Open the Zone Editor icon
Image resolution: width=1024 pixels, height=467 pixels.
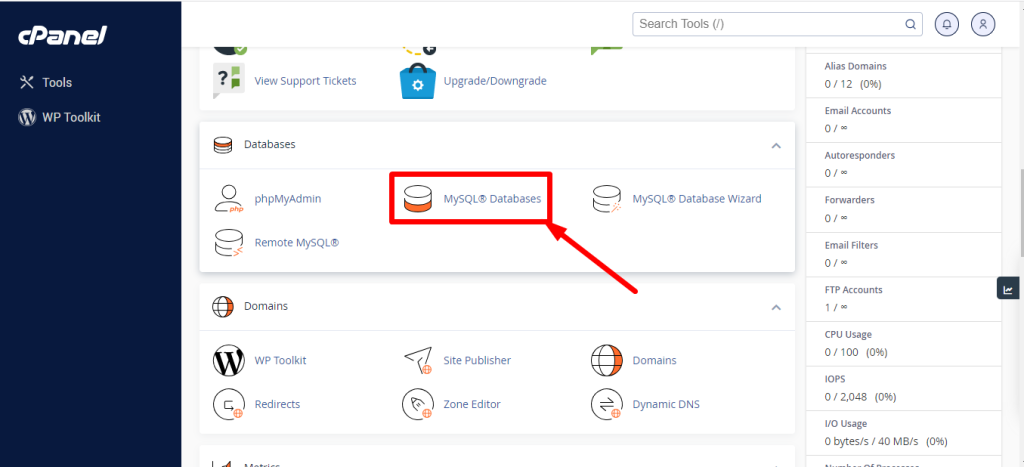point(418,404)
